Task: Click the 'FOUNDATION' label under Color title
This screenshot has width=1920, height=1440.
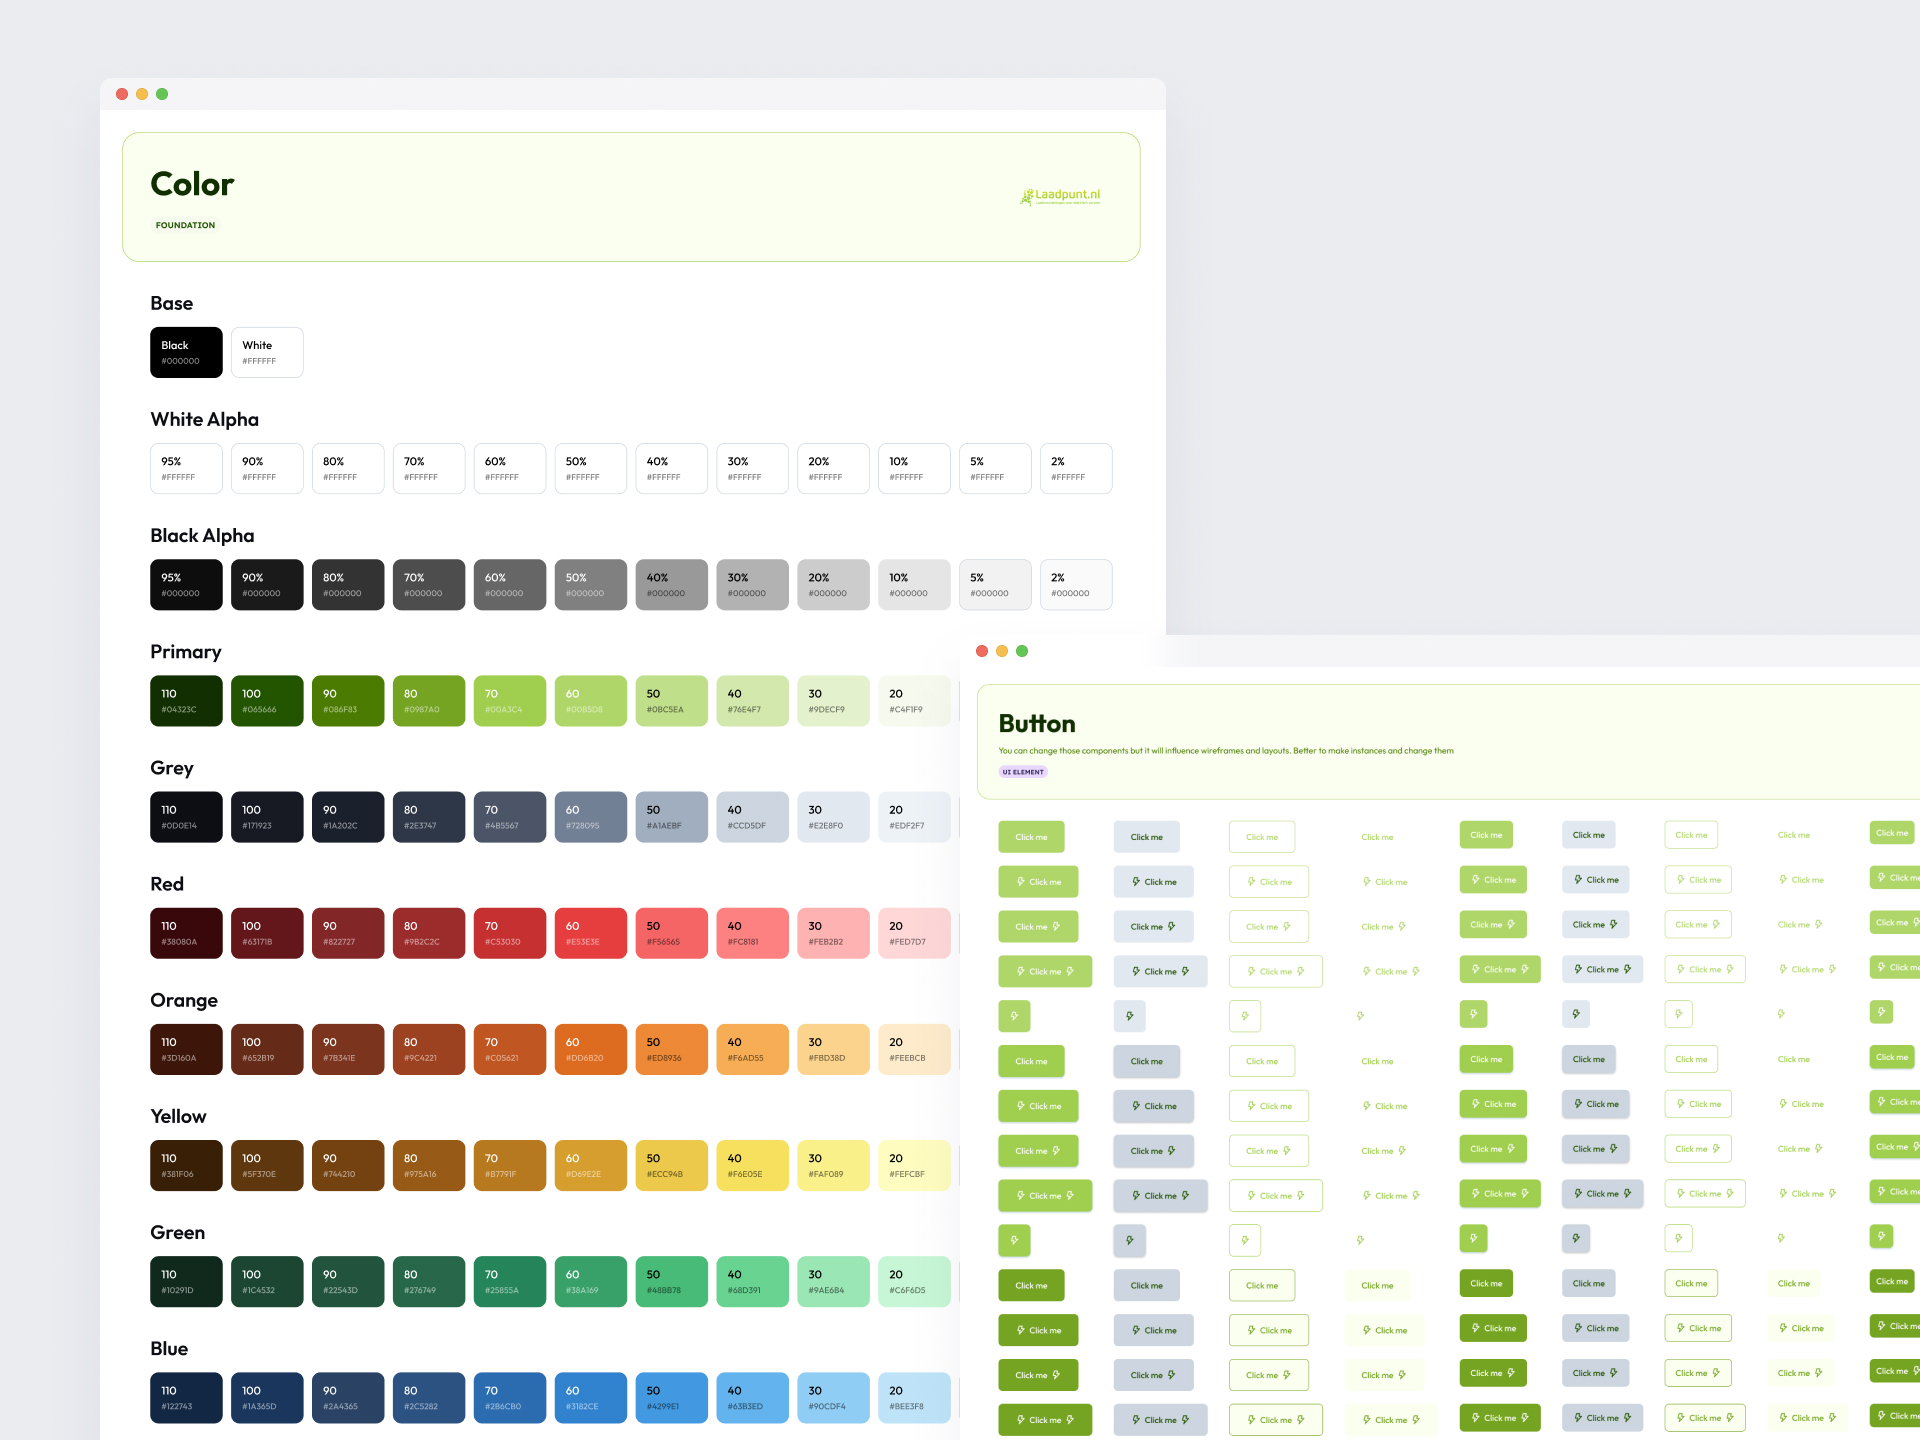Action: point(185,226)
